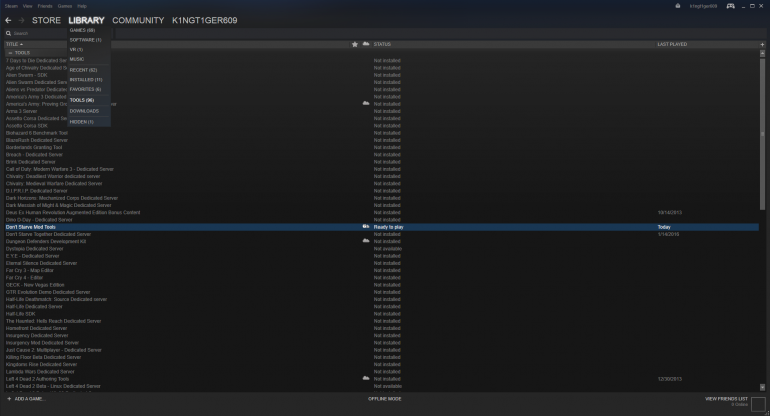Open the View menu
This screenshot has height=416, width=770.
click(x=28, y=6)
